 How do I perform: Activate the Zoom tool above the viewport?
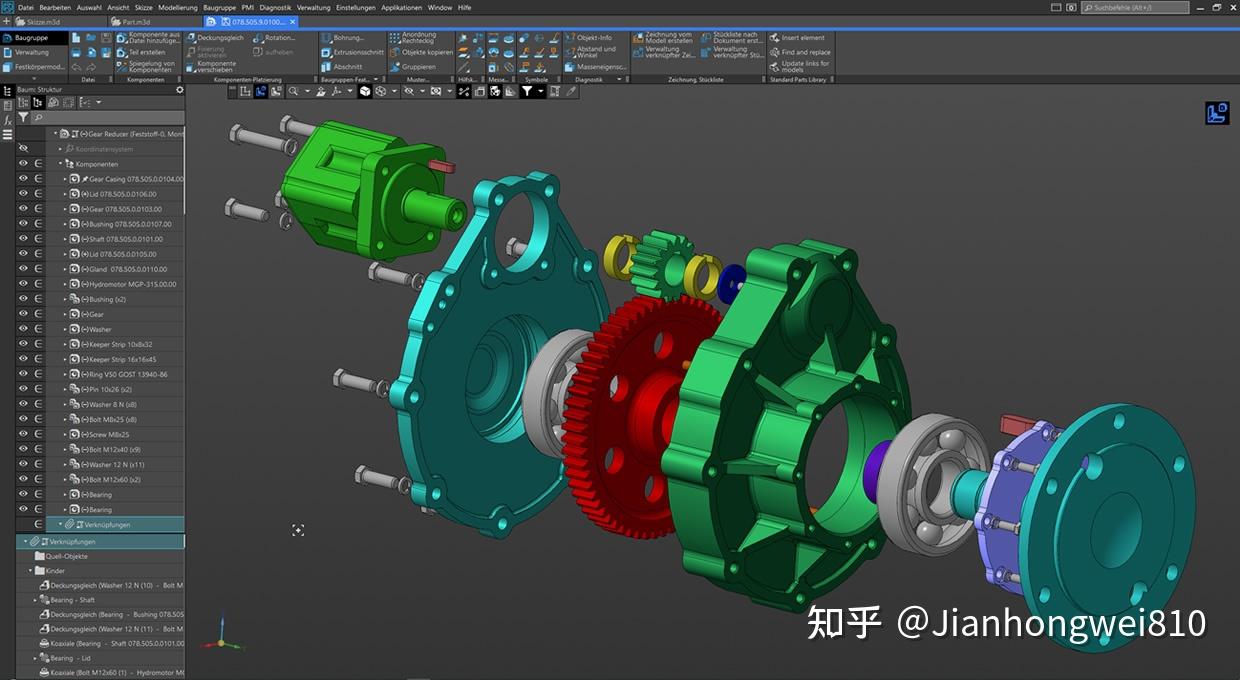[293, 91]
